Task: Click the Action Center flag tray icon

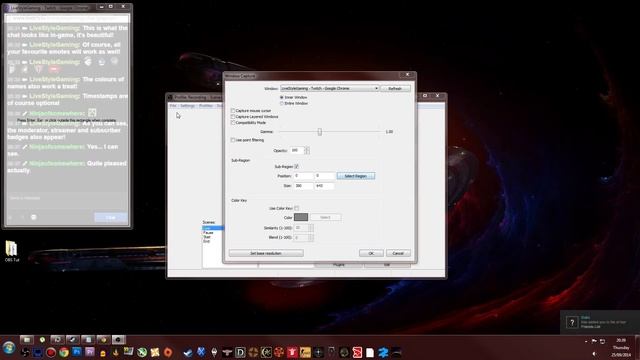Action: (x=594, y=341)
